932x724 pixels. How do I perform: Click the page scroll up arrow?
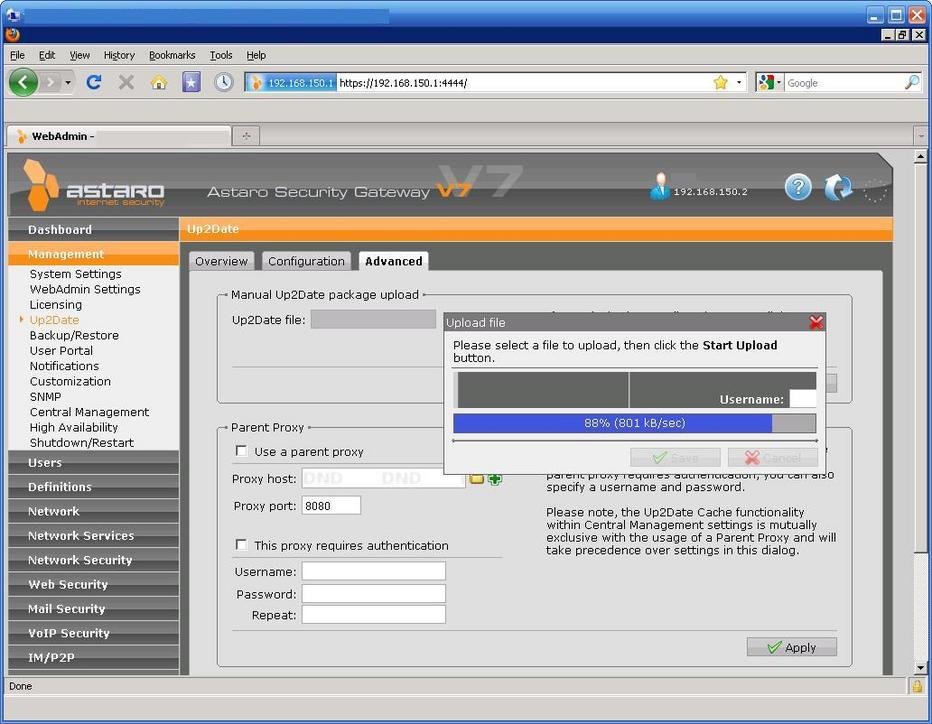(x=920, y=157)
